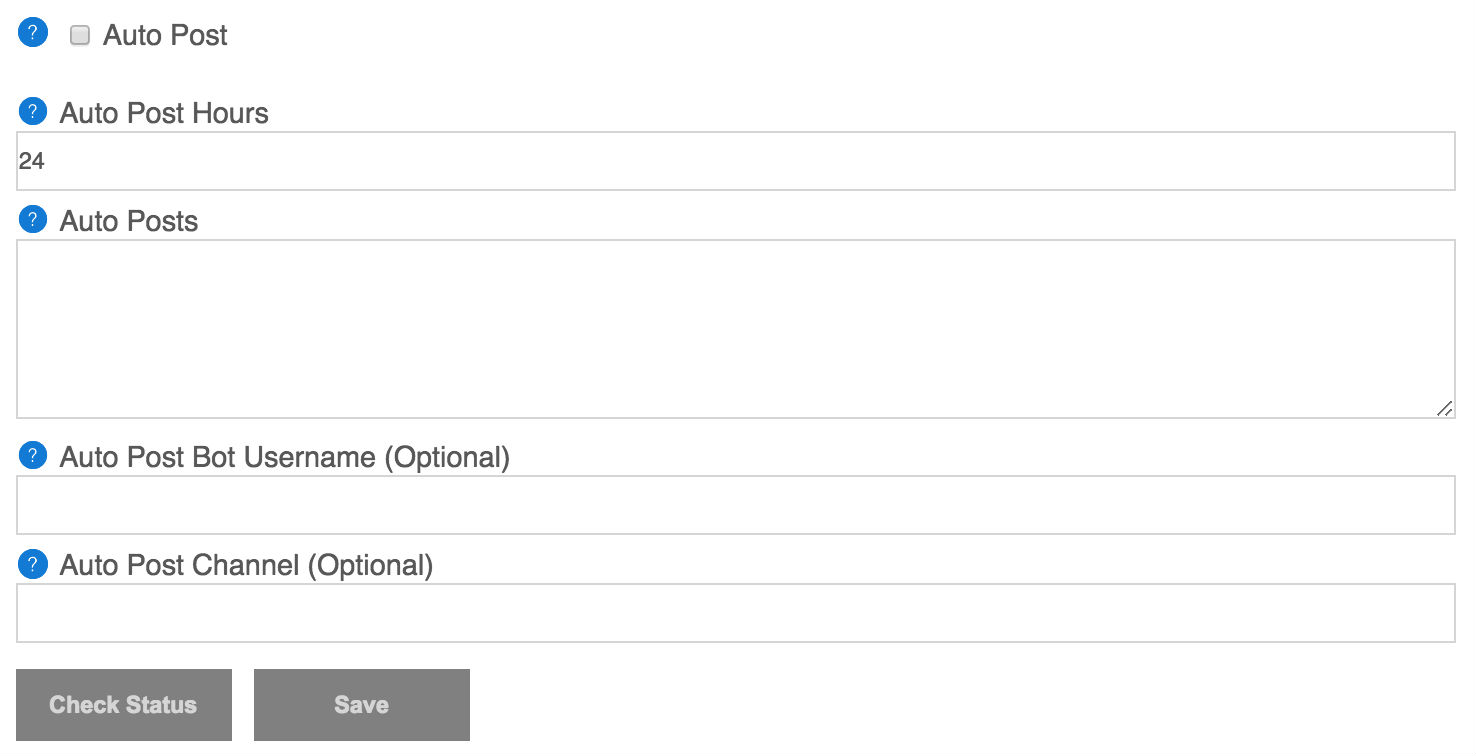
Task: Focus the Auto Post Channel input box
Action: coord(735,613)
